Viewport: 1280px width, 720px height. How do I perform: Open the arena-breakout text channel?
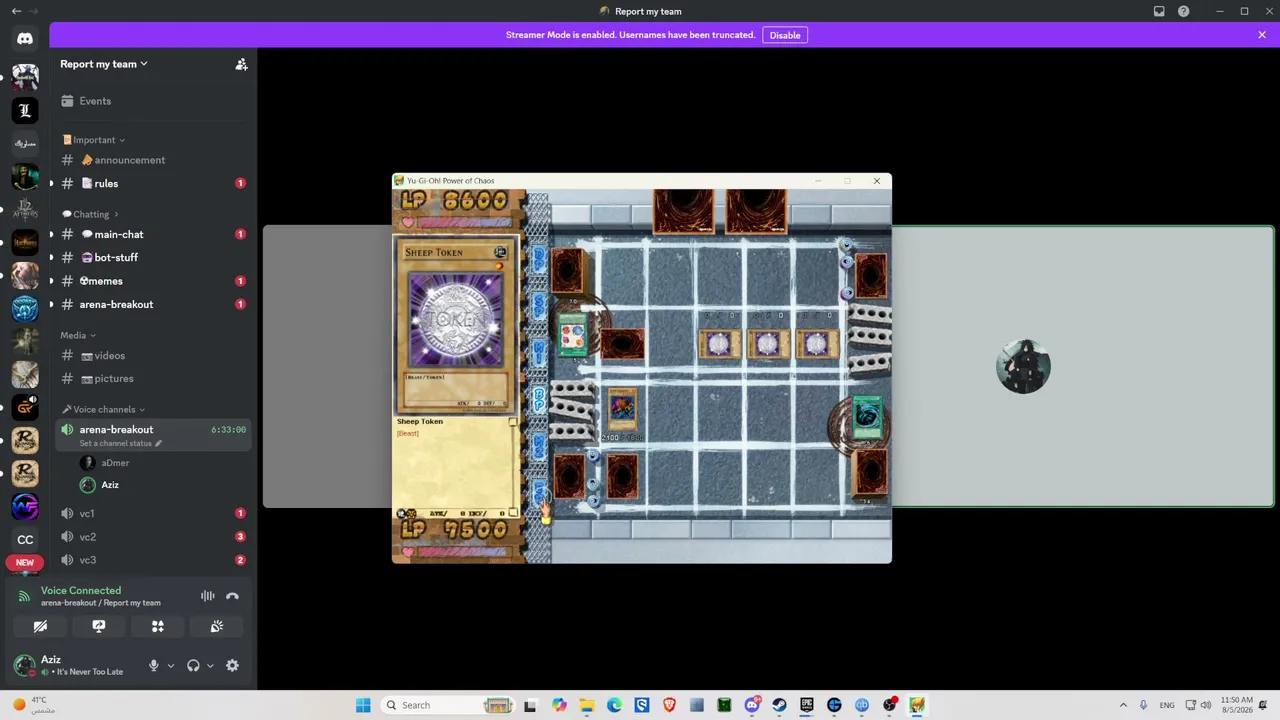tap(153, 304)
